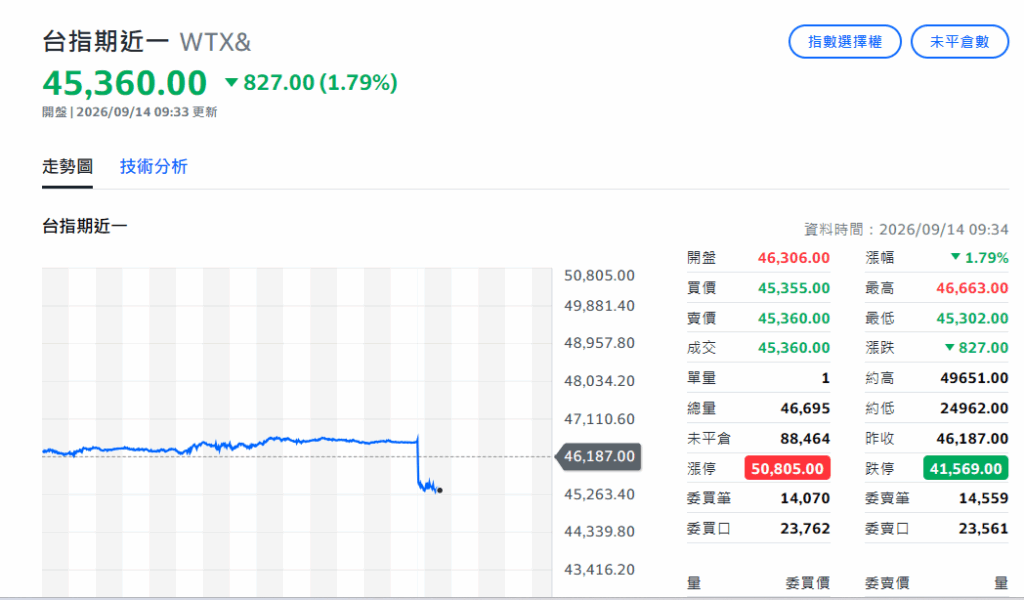1024x600 pixels.
Task: Click the main price 45,360.00 header
Action: click(x=125, y=83)
